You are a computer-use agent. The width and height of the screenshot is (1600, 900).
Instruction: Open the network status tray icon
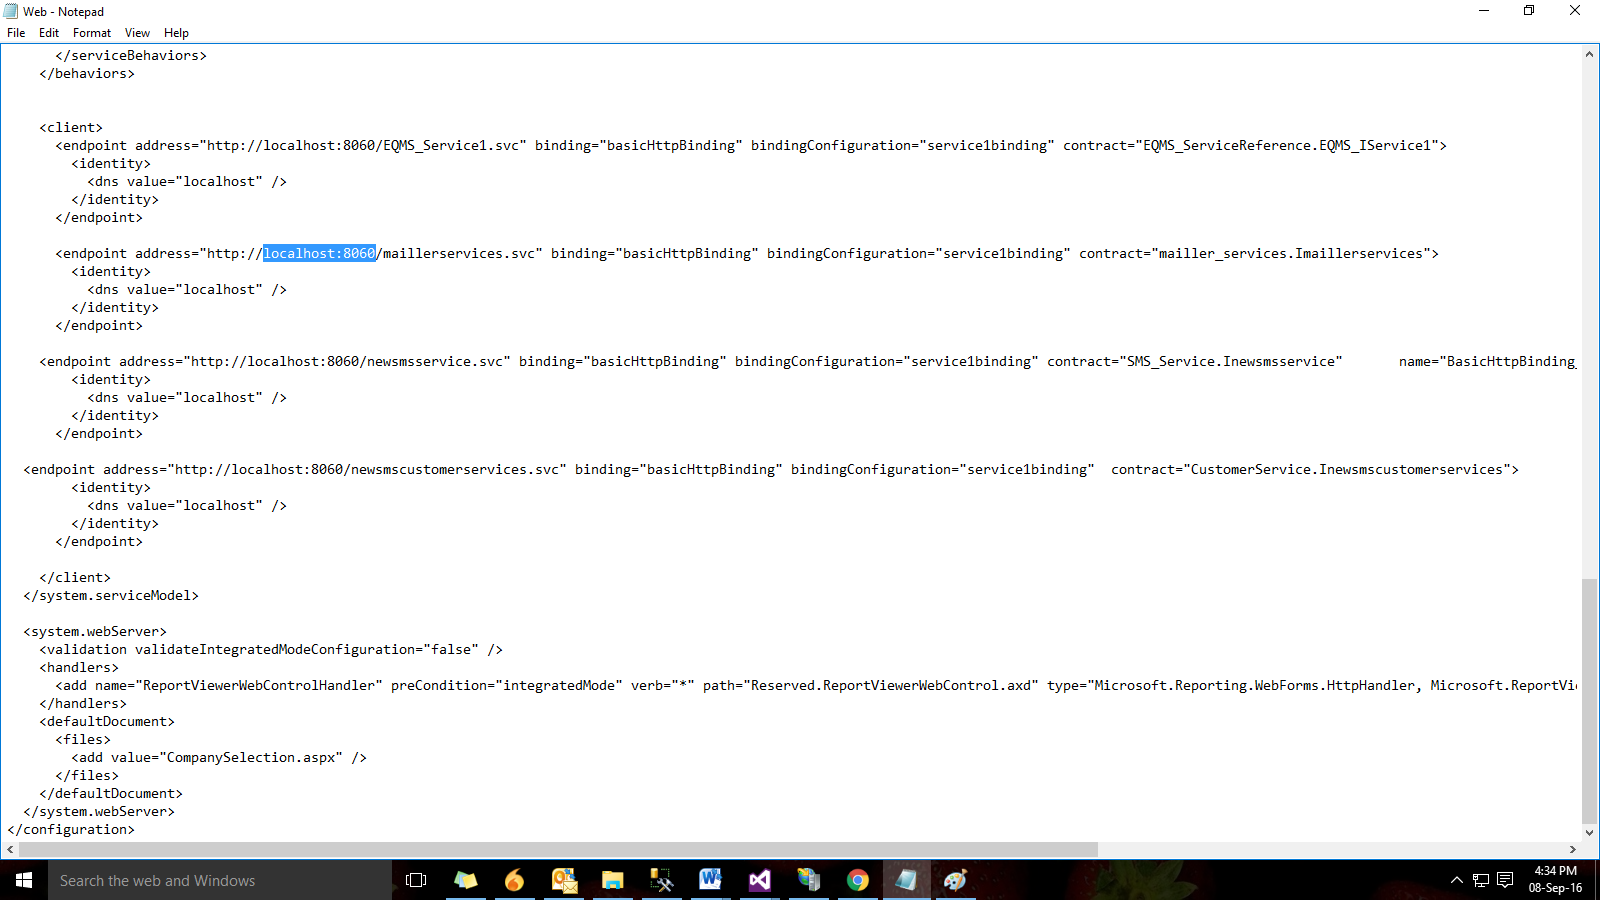click(1481, 880)
